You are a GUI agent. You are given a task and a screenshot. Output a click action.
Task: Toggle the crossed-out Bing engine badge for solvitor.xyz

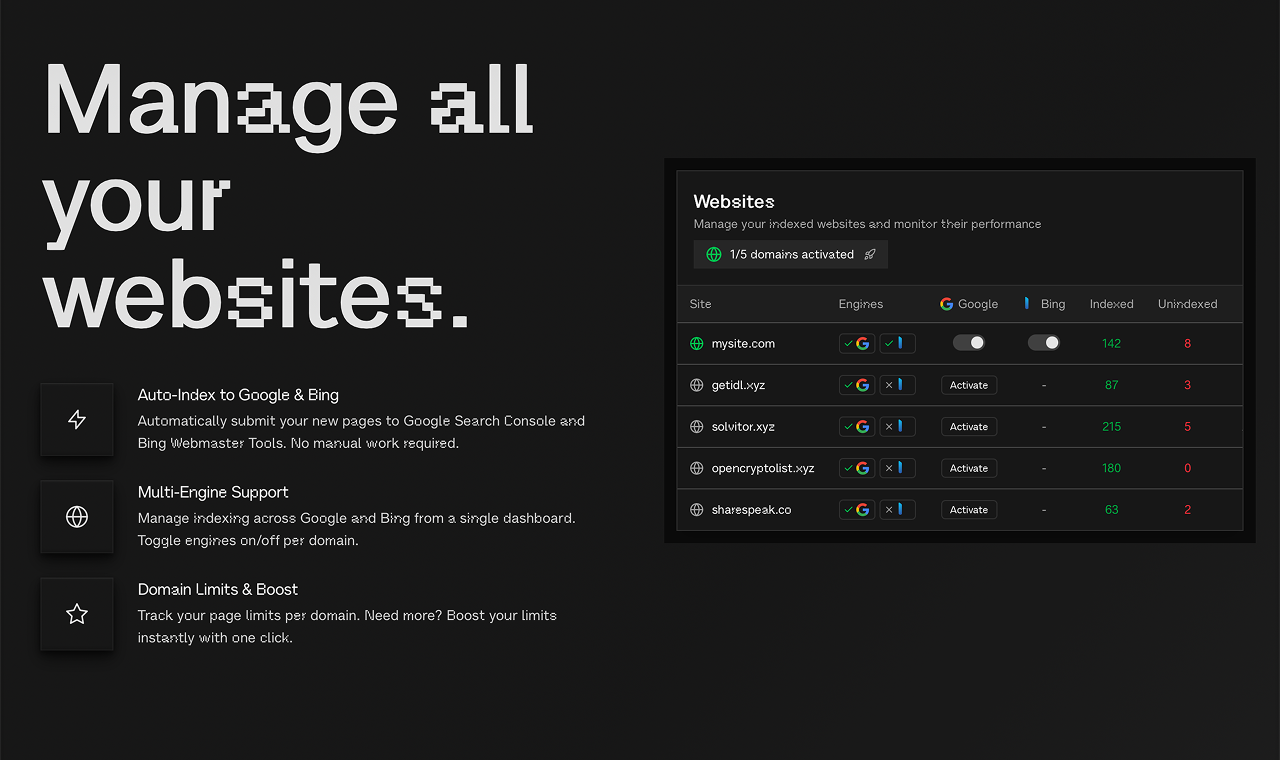pyautogui.click(x=897, y=426)
